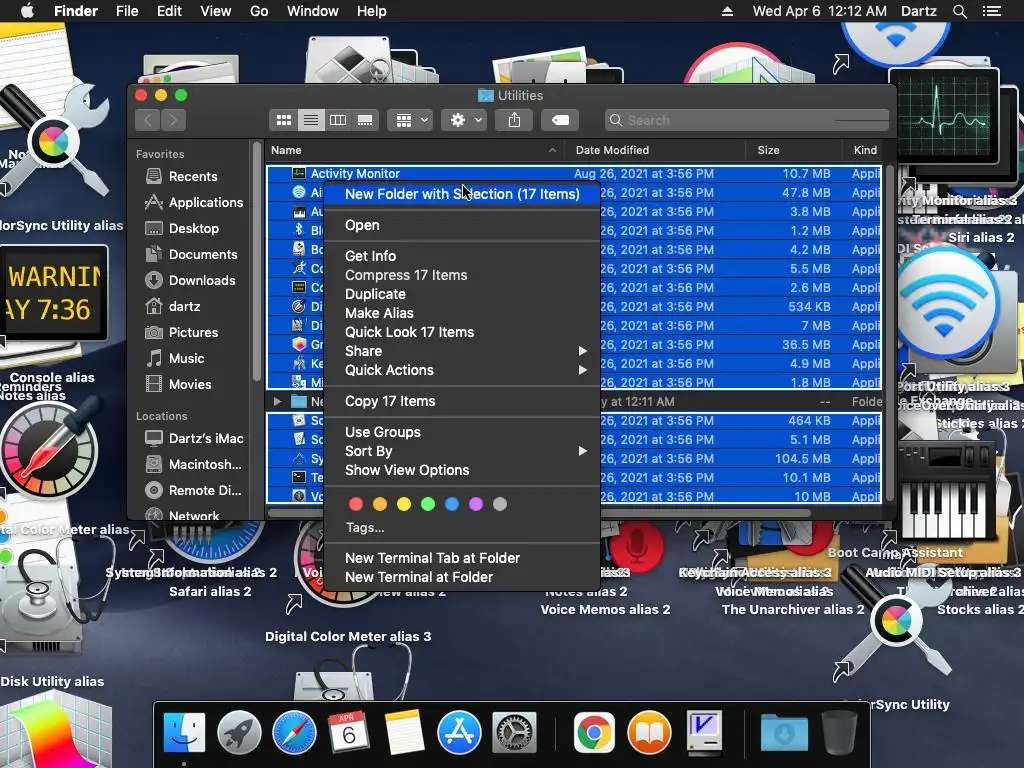Click the Finder search field
This screenshot has height=768, width=1024.
(x=746, y=120)
